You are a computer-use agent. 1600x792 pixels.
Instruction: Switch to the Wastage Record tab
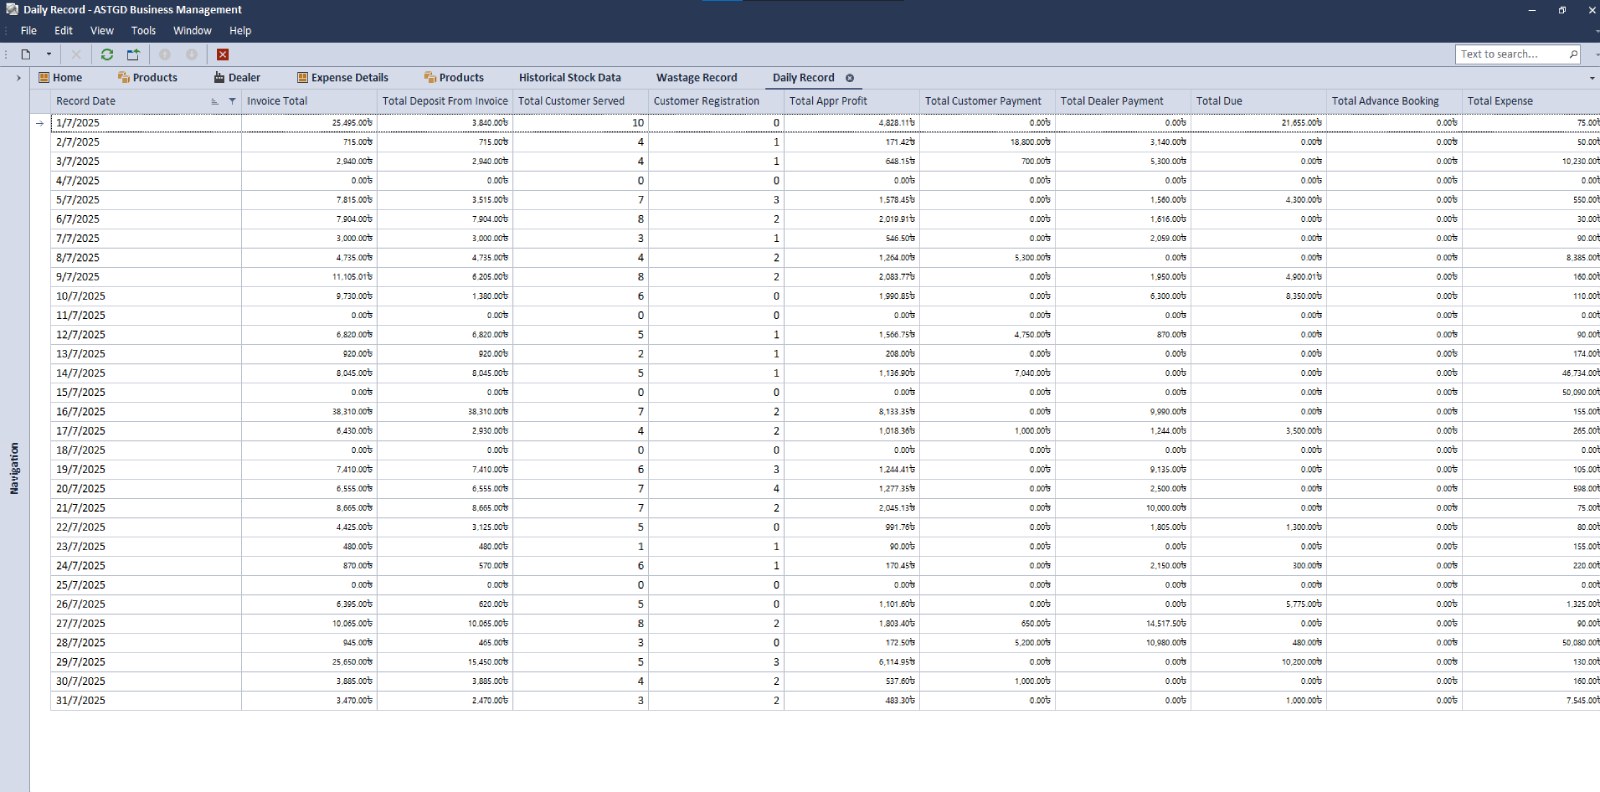[x=697, y=78]
